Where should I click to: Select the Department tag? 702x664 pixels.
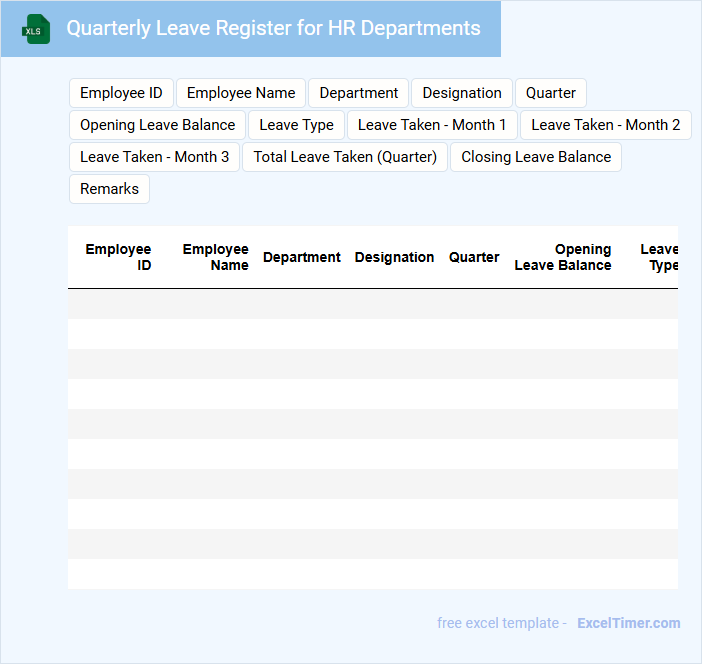359,93
